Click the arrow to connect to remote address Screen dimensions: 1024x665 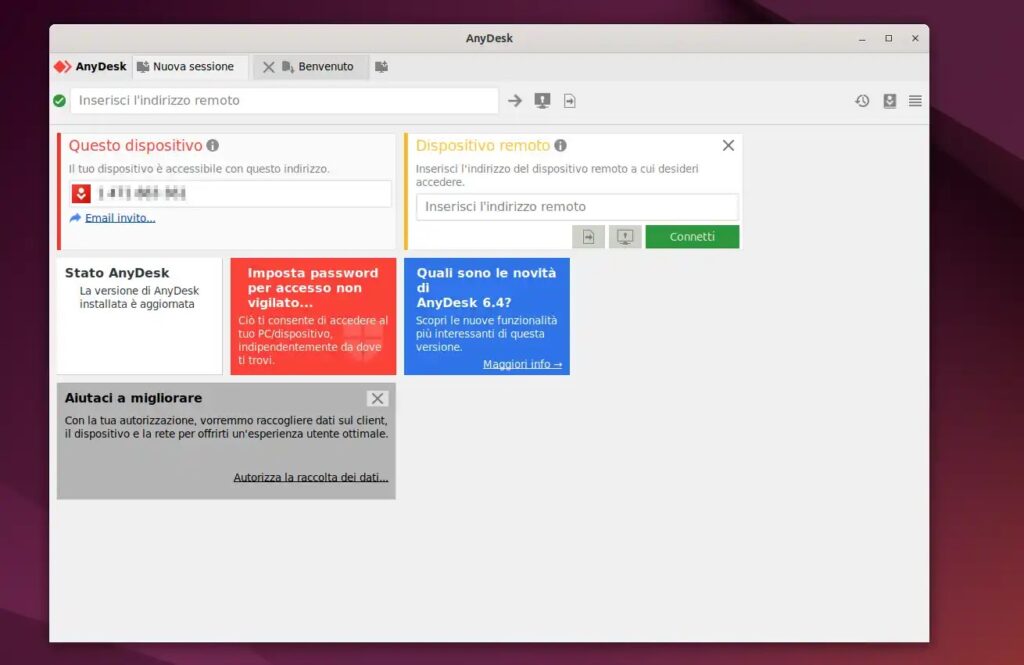pyautogui.click(x=514, y=100)
